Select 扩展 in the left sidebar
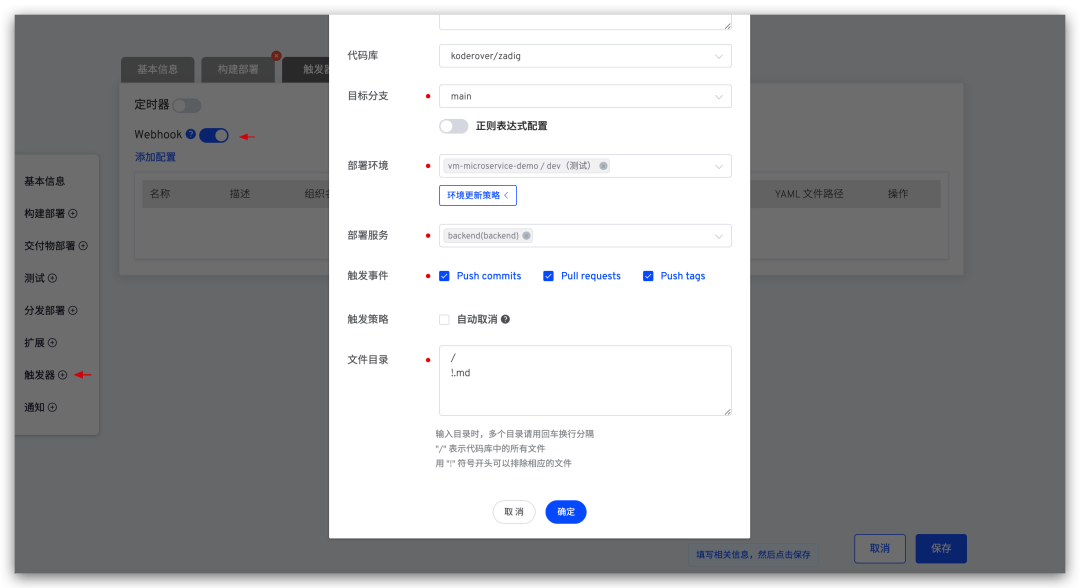The width and height of the screenshot is (1080, 588). coord(34,343)
